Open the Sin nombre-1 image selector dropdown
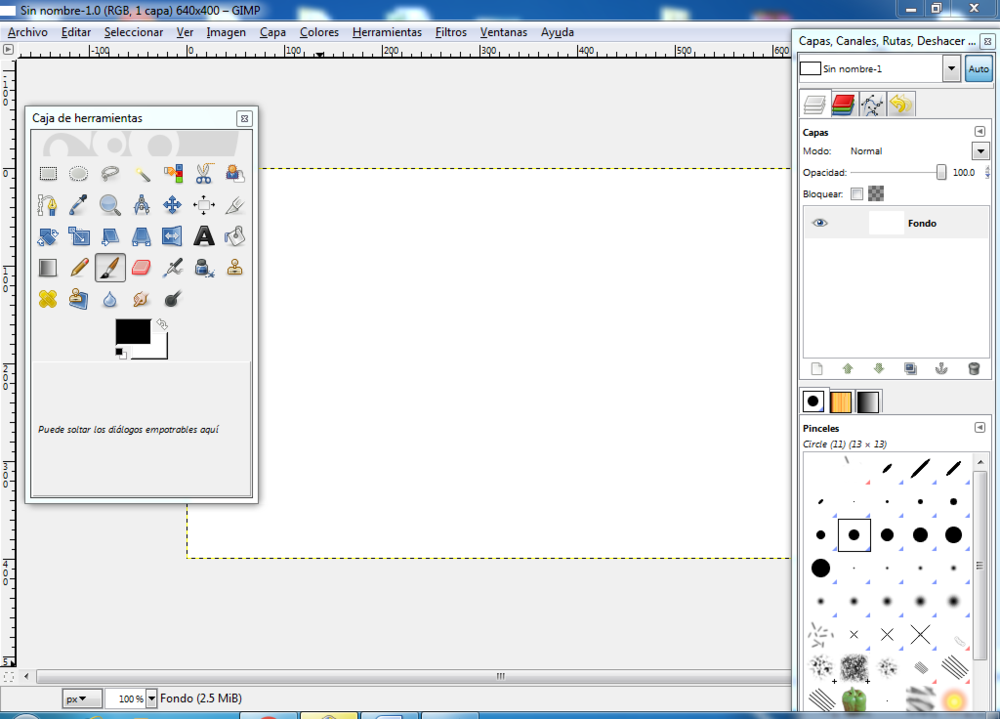1000x719 pixels. tap(951, 69)
